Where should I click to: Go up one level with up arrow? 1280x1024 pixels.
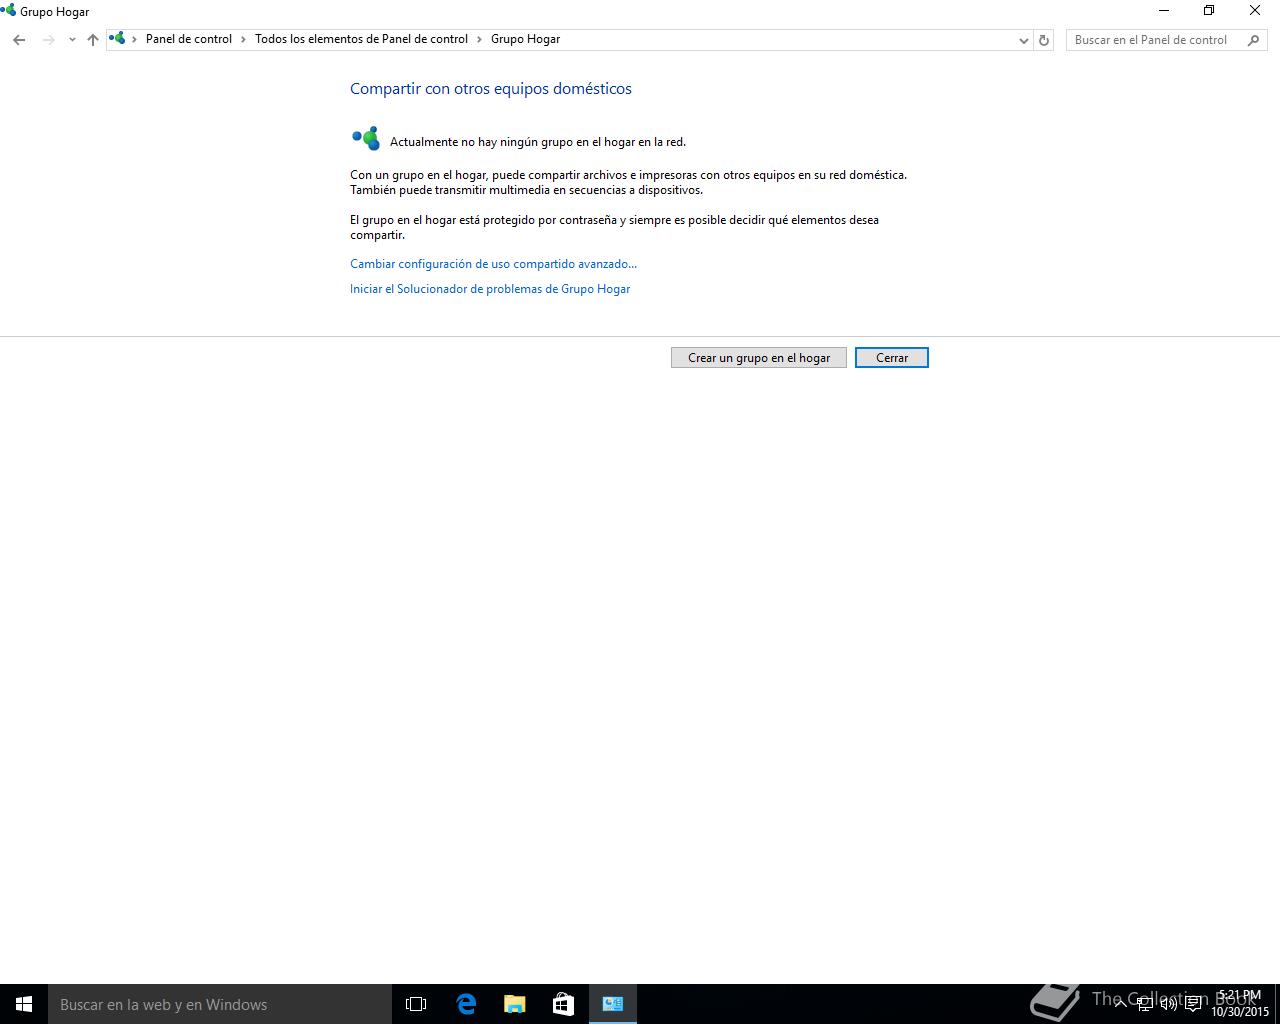[92, 40]
